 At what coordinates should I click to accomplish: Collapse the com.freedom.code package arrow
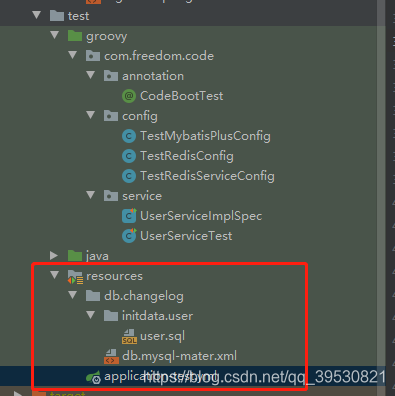[73, 55]
